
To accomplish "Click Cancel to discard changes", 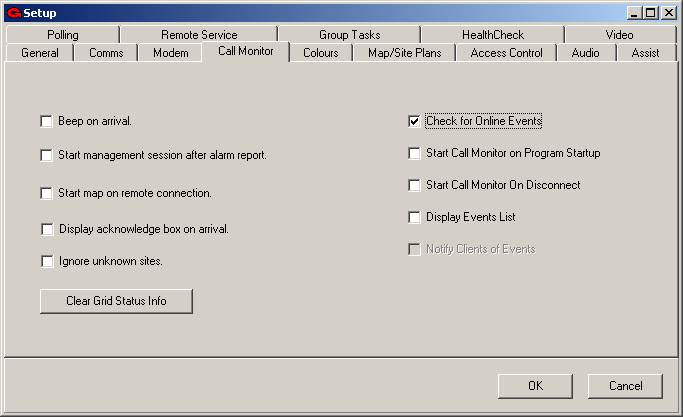I will [625, 386].
